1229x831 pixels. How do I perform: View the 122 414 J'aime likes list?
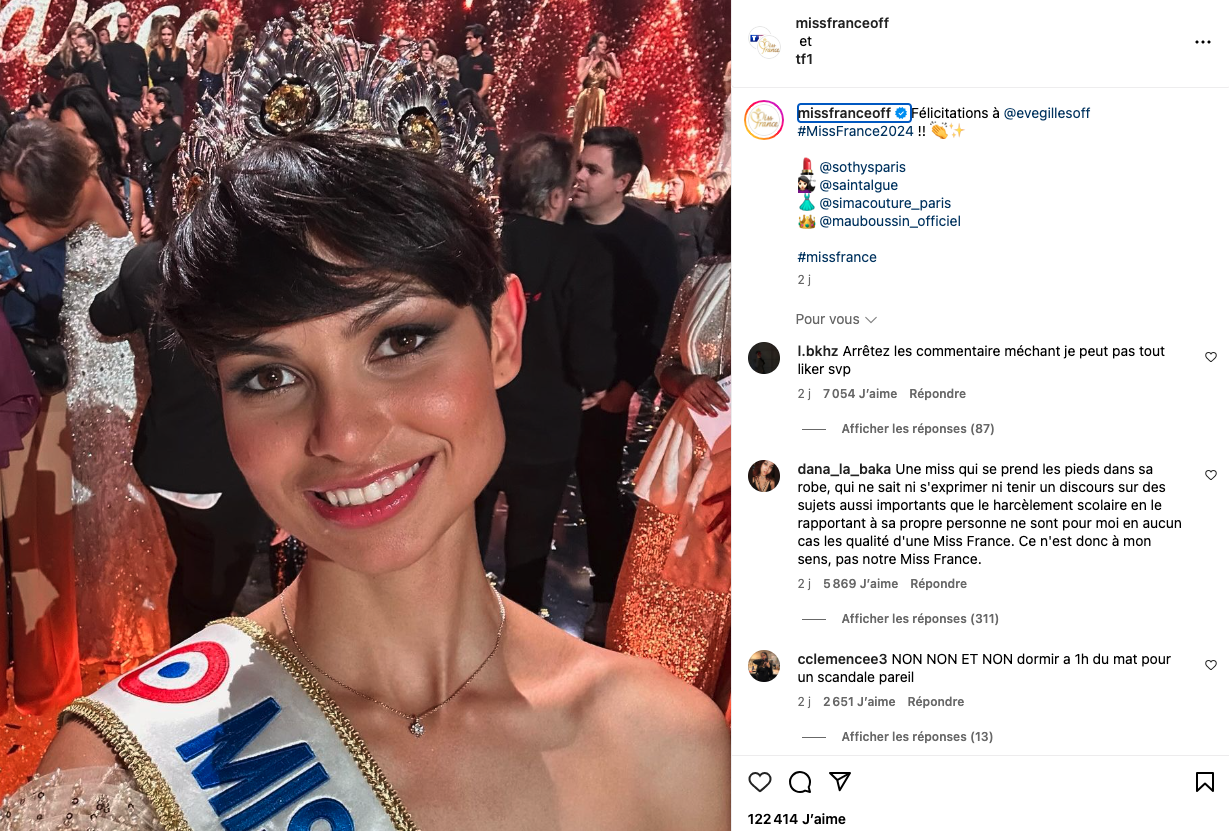797,819
